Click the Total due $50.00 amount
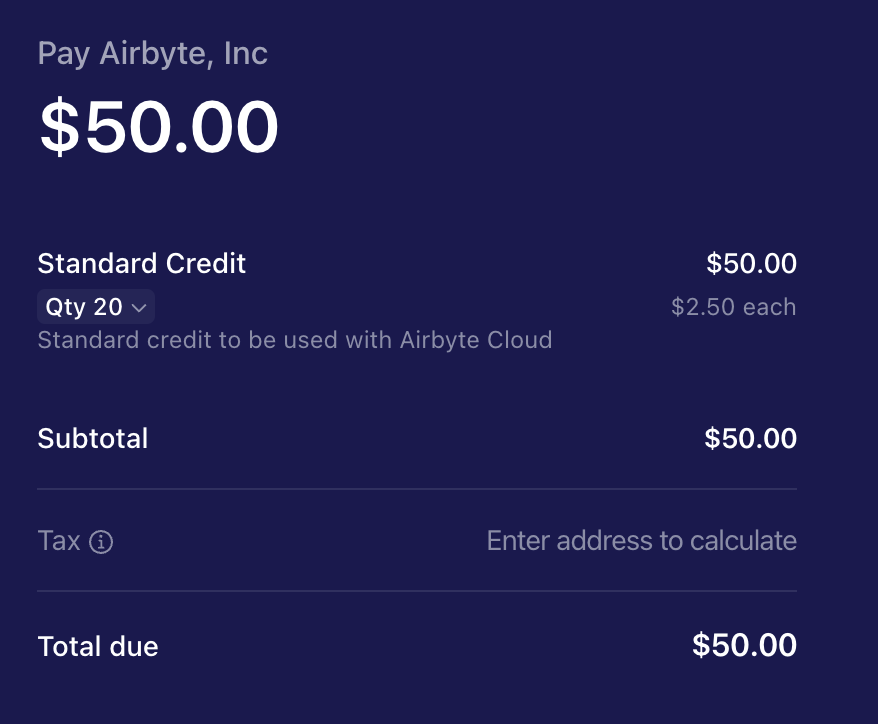This screenshot has height=724, width=878. point(744,644)
